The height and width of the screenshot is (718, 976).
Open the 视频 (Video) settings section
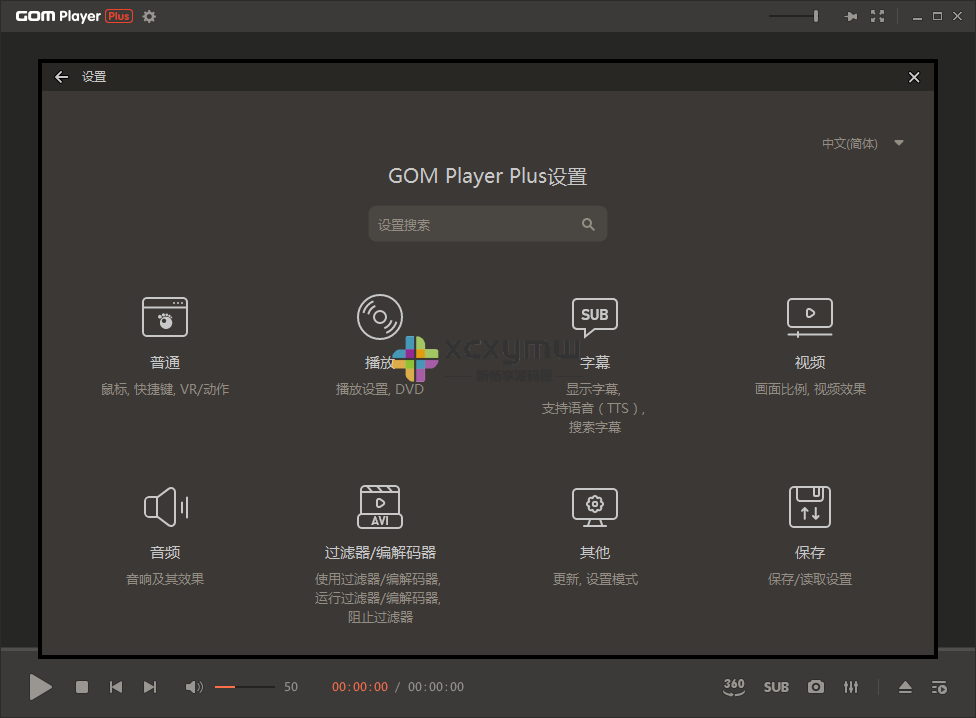coord(809,330)
